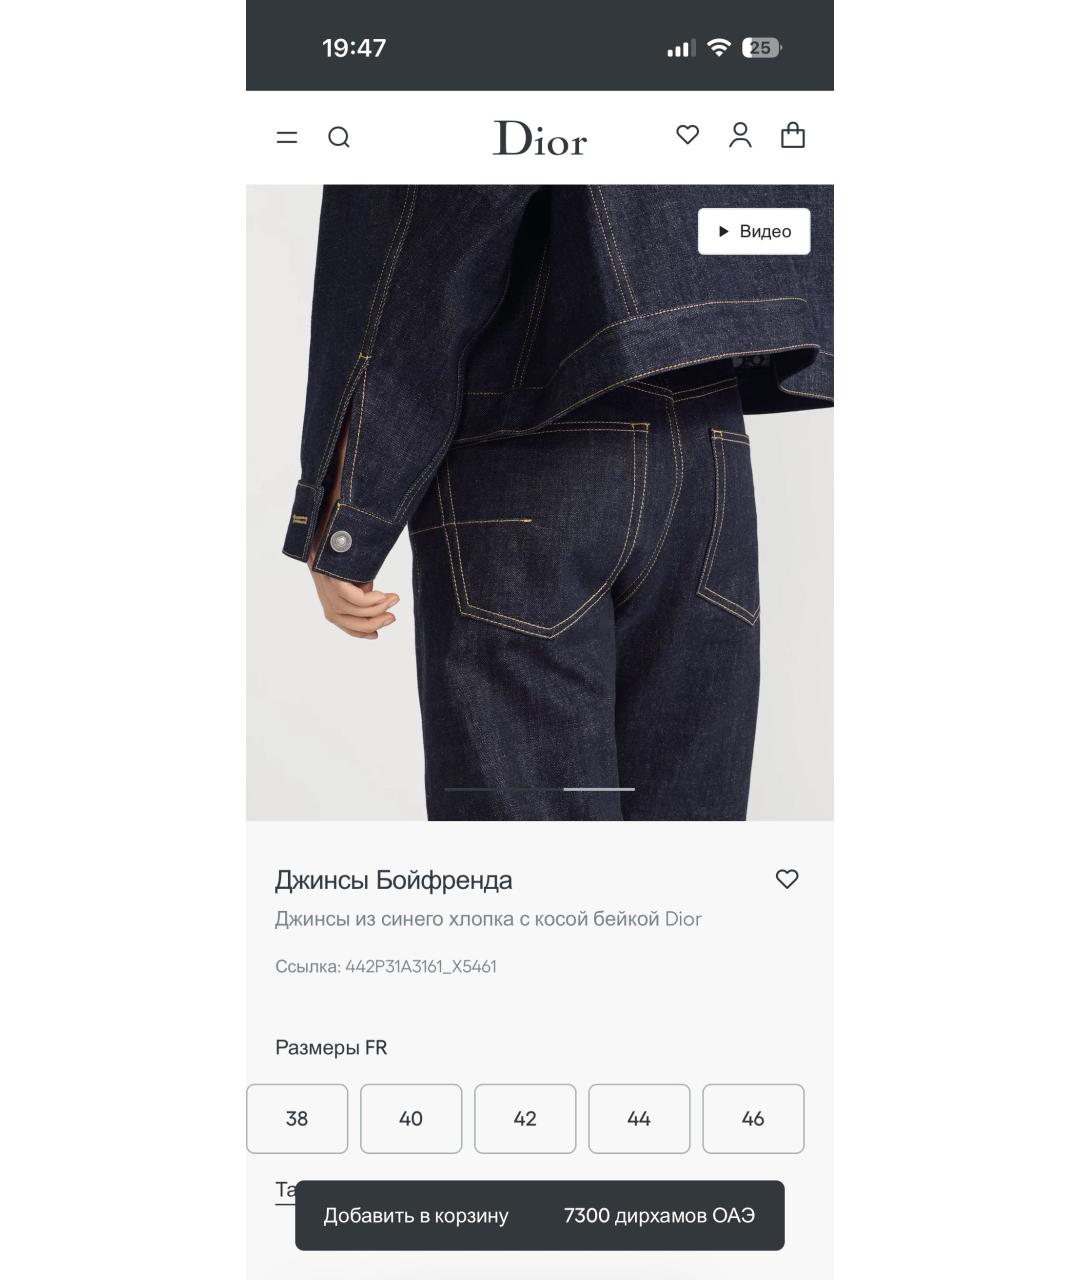Choose FR size 44

coord(639,1118)
